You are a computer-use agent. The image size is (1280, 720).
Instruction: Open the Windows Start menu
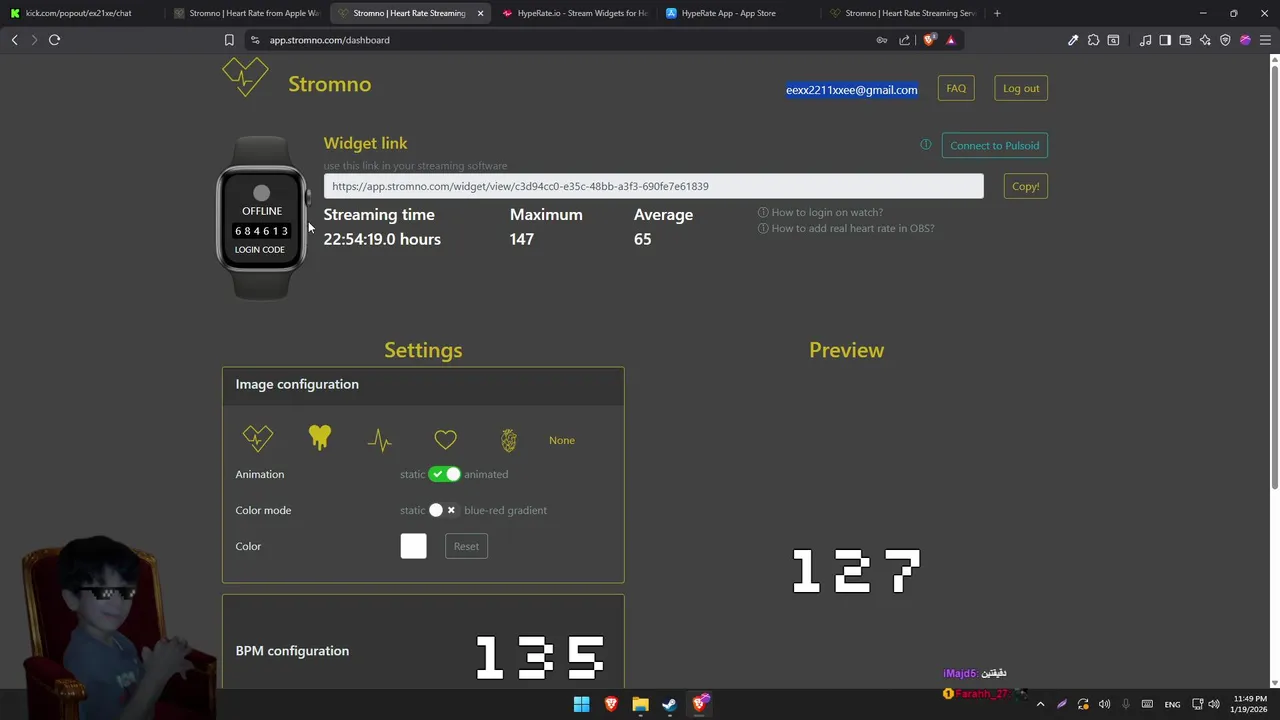click(581, 704)
